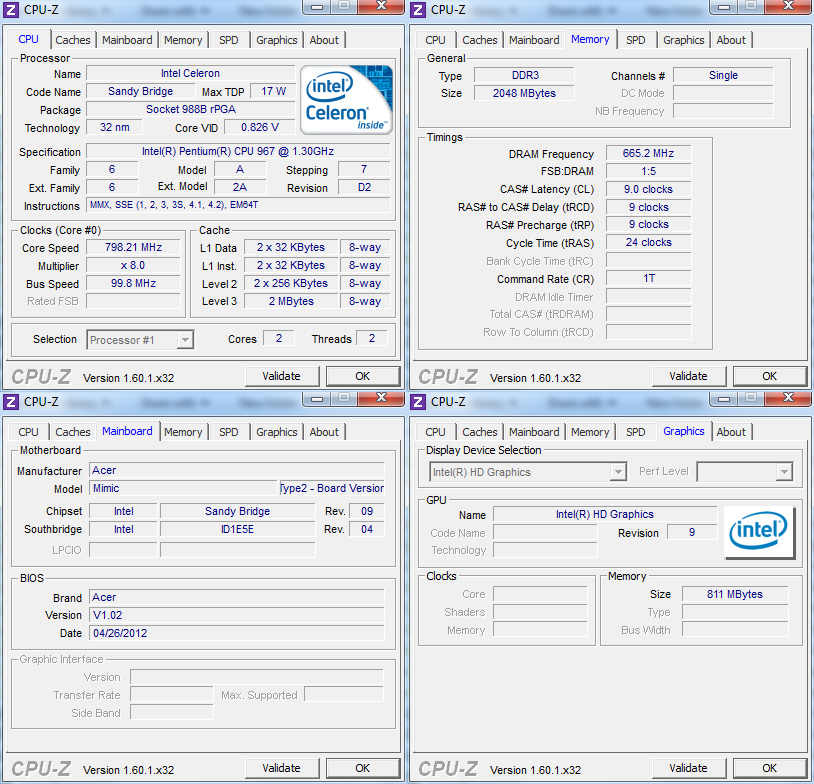Viewport: 814px width, 784px height.
Task: Click the CPU-Z app icon in the top-left CPU window
Action: point(11,9)
